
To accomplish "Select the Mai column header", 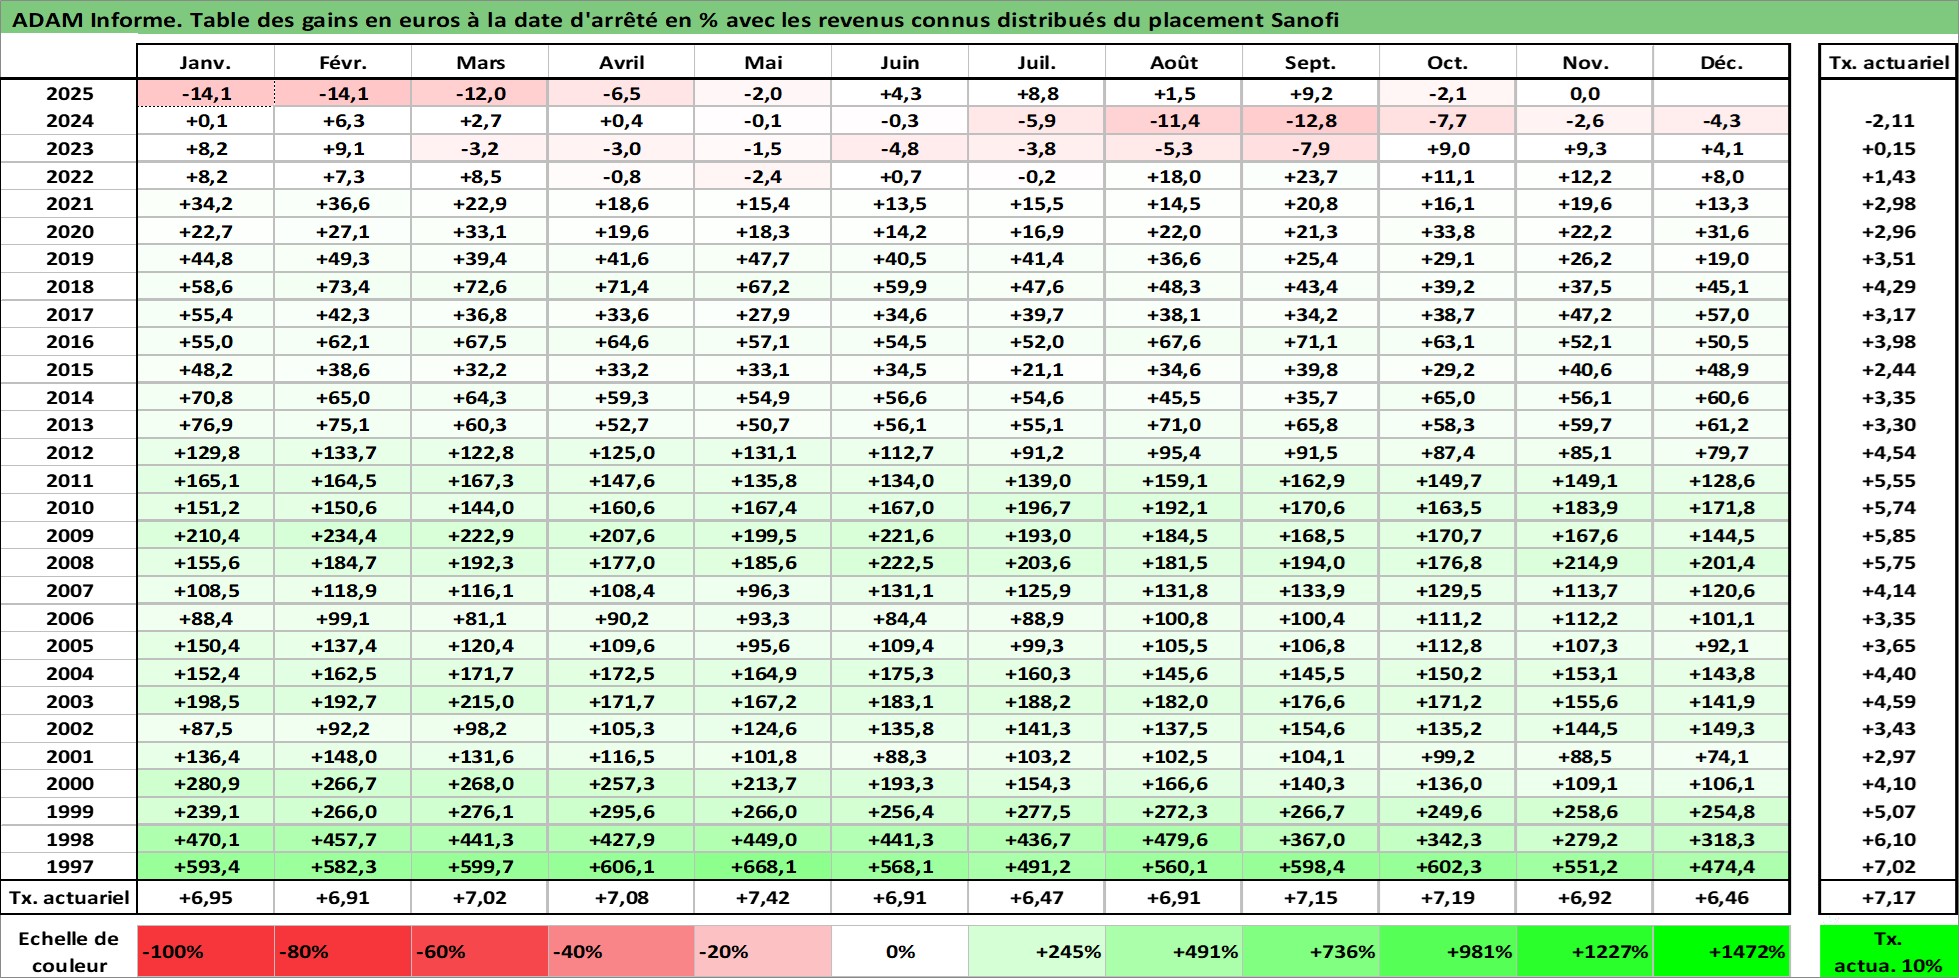I will click(x=763, y=62).
